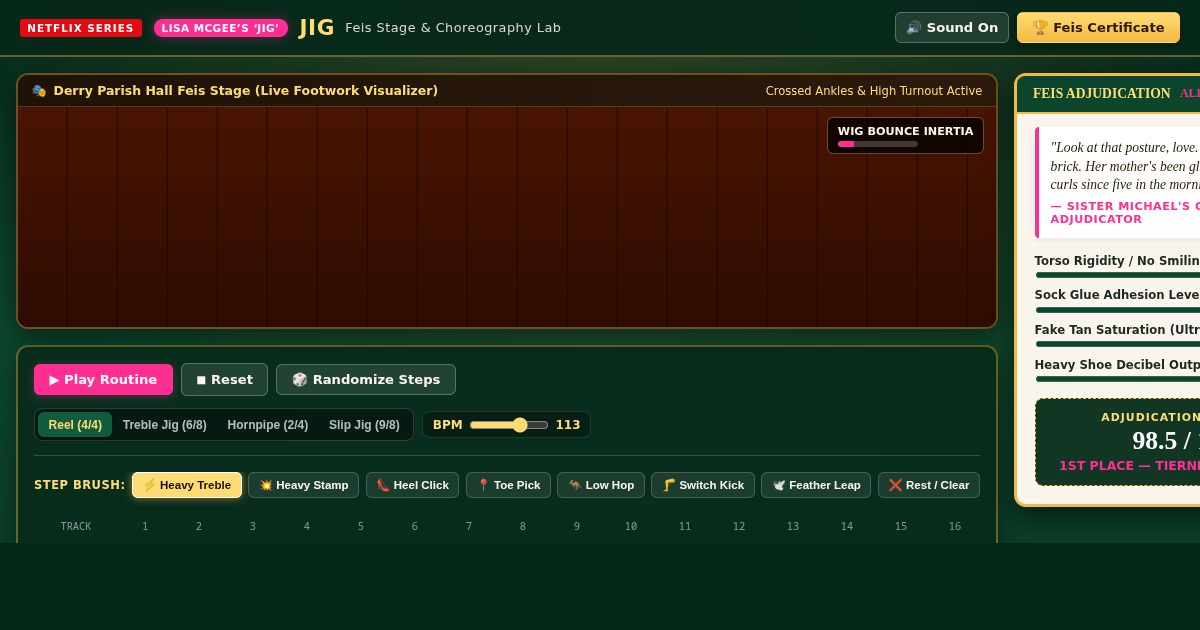Click Randomize Steps button
This screenshot has height=630, width=1200.
pos(366,380)
